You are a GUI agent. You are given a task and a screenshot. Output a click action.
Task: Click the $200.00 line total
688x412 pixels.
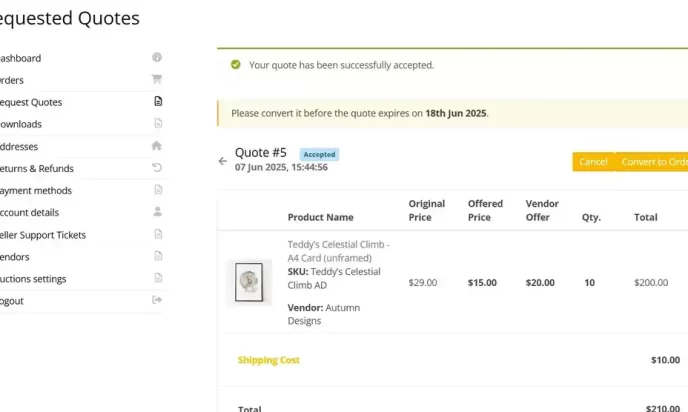coord(651,283)
